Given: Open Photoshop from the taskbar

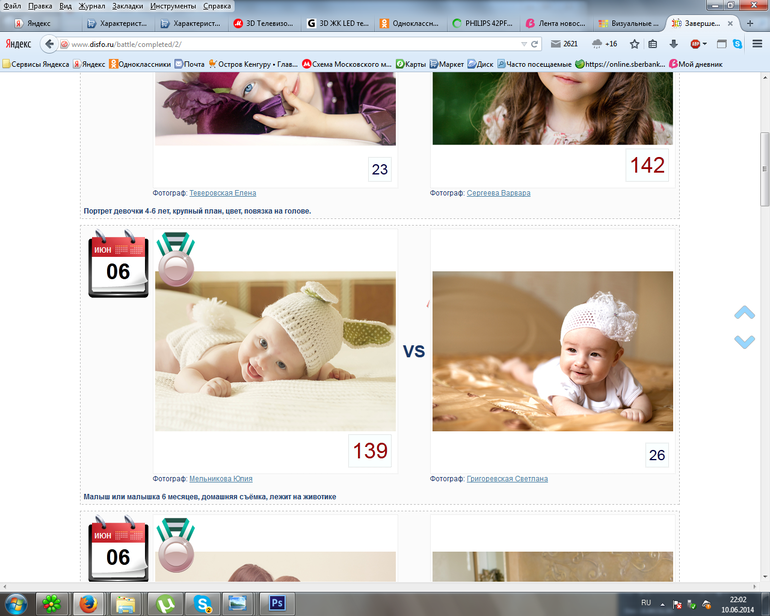Looking at the screenshot, I should pyautogui.click(x=278, y=603).
